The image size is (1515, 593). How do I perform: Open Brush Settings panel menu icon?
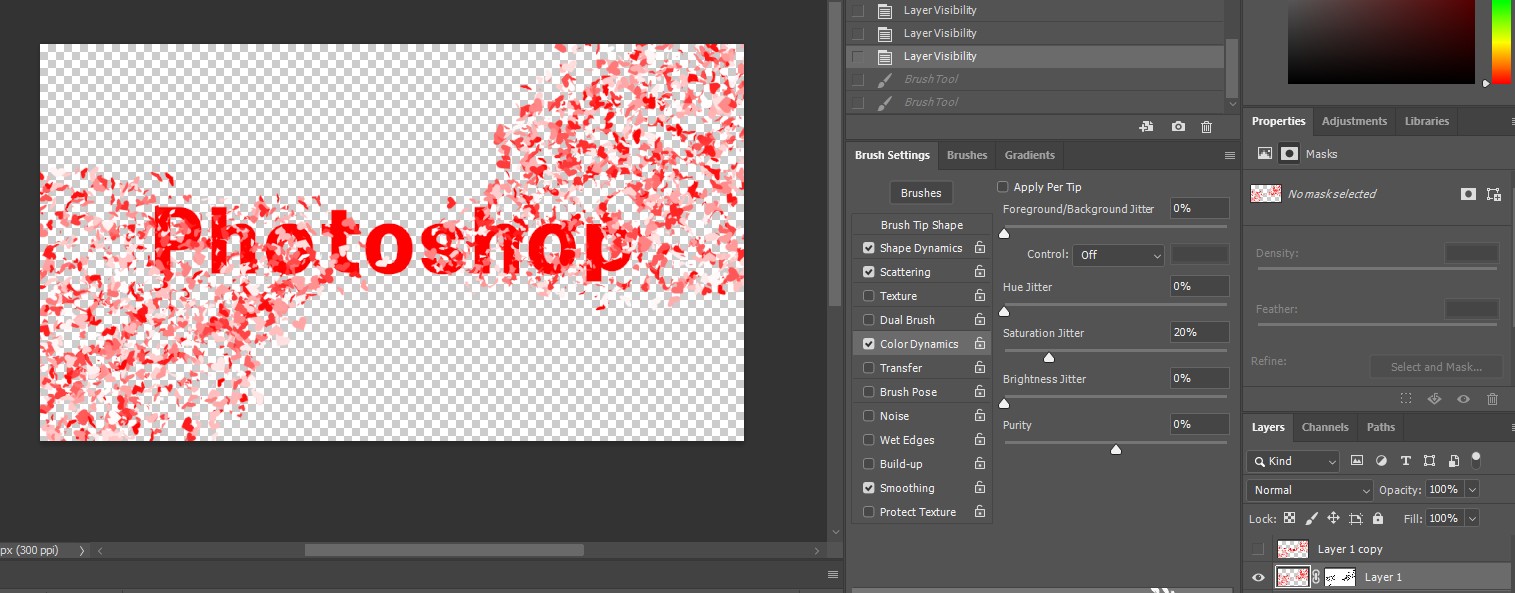coord(1229,156)
